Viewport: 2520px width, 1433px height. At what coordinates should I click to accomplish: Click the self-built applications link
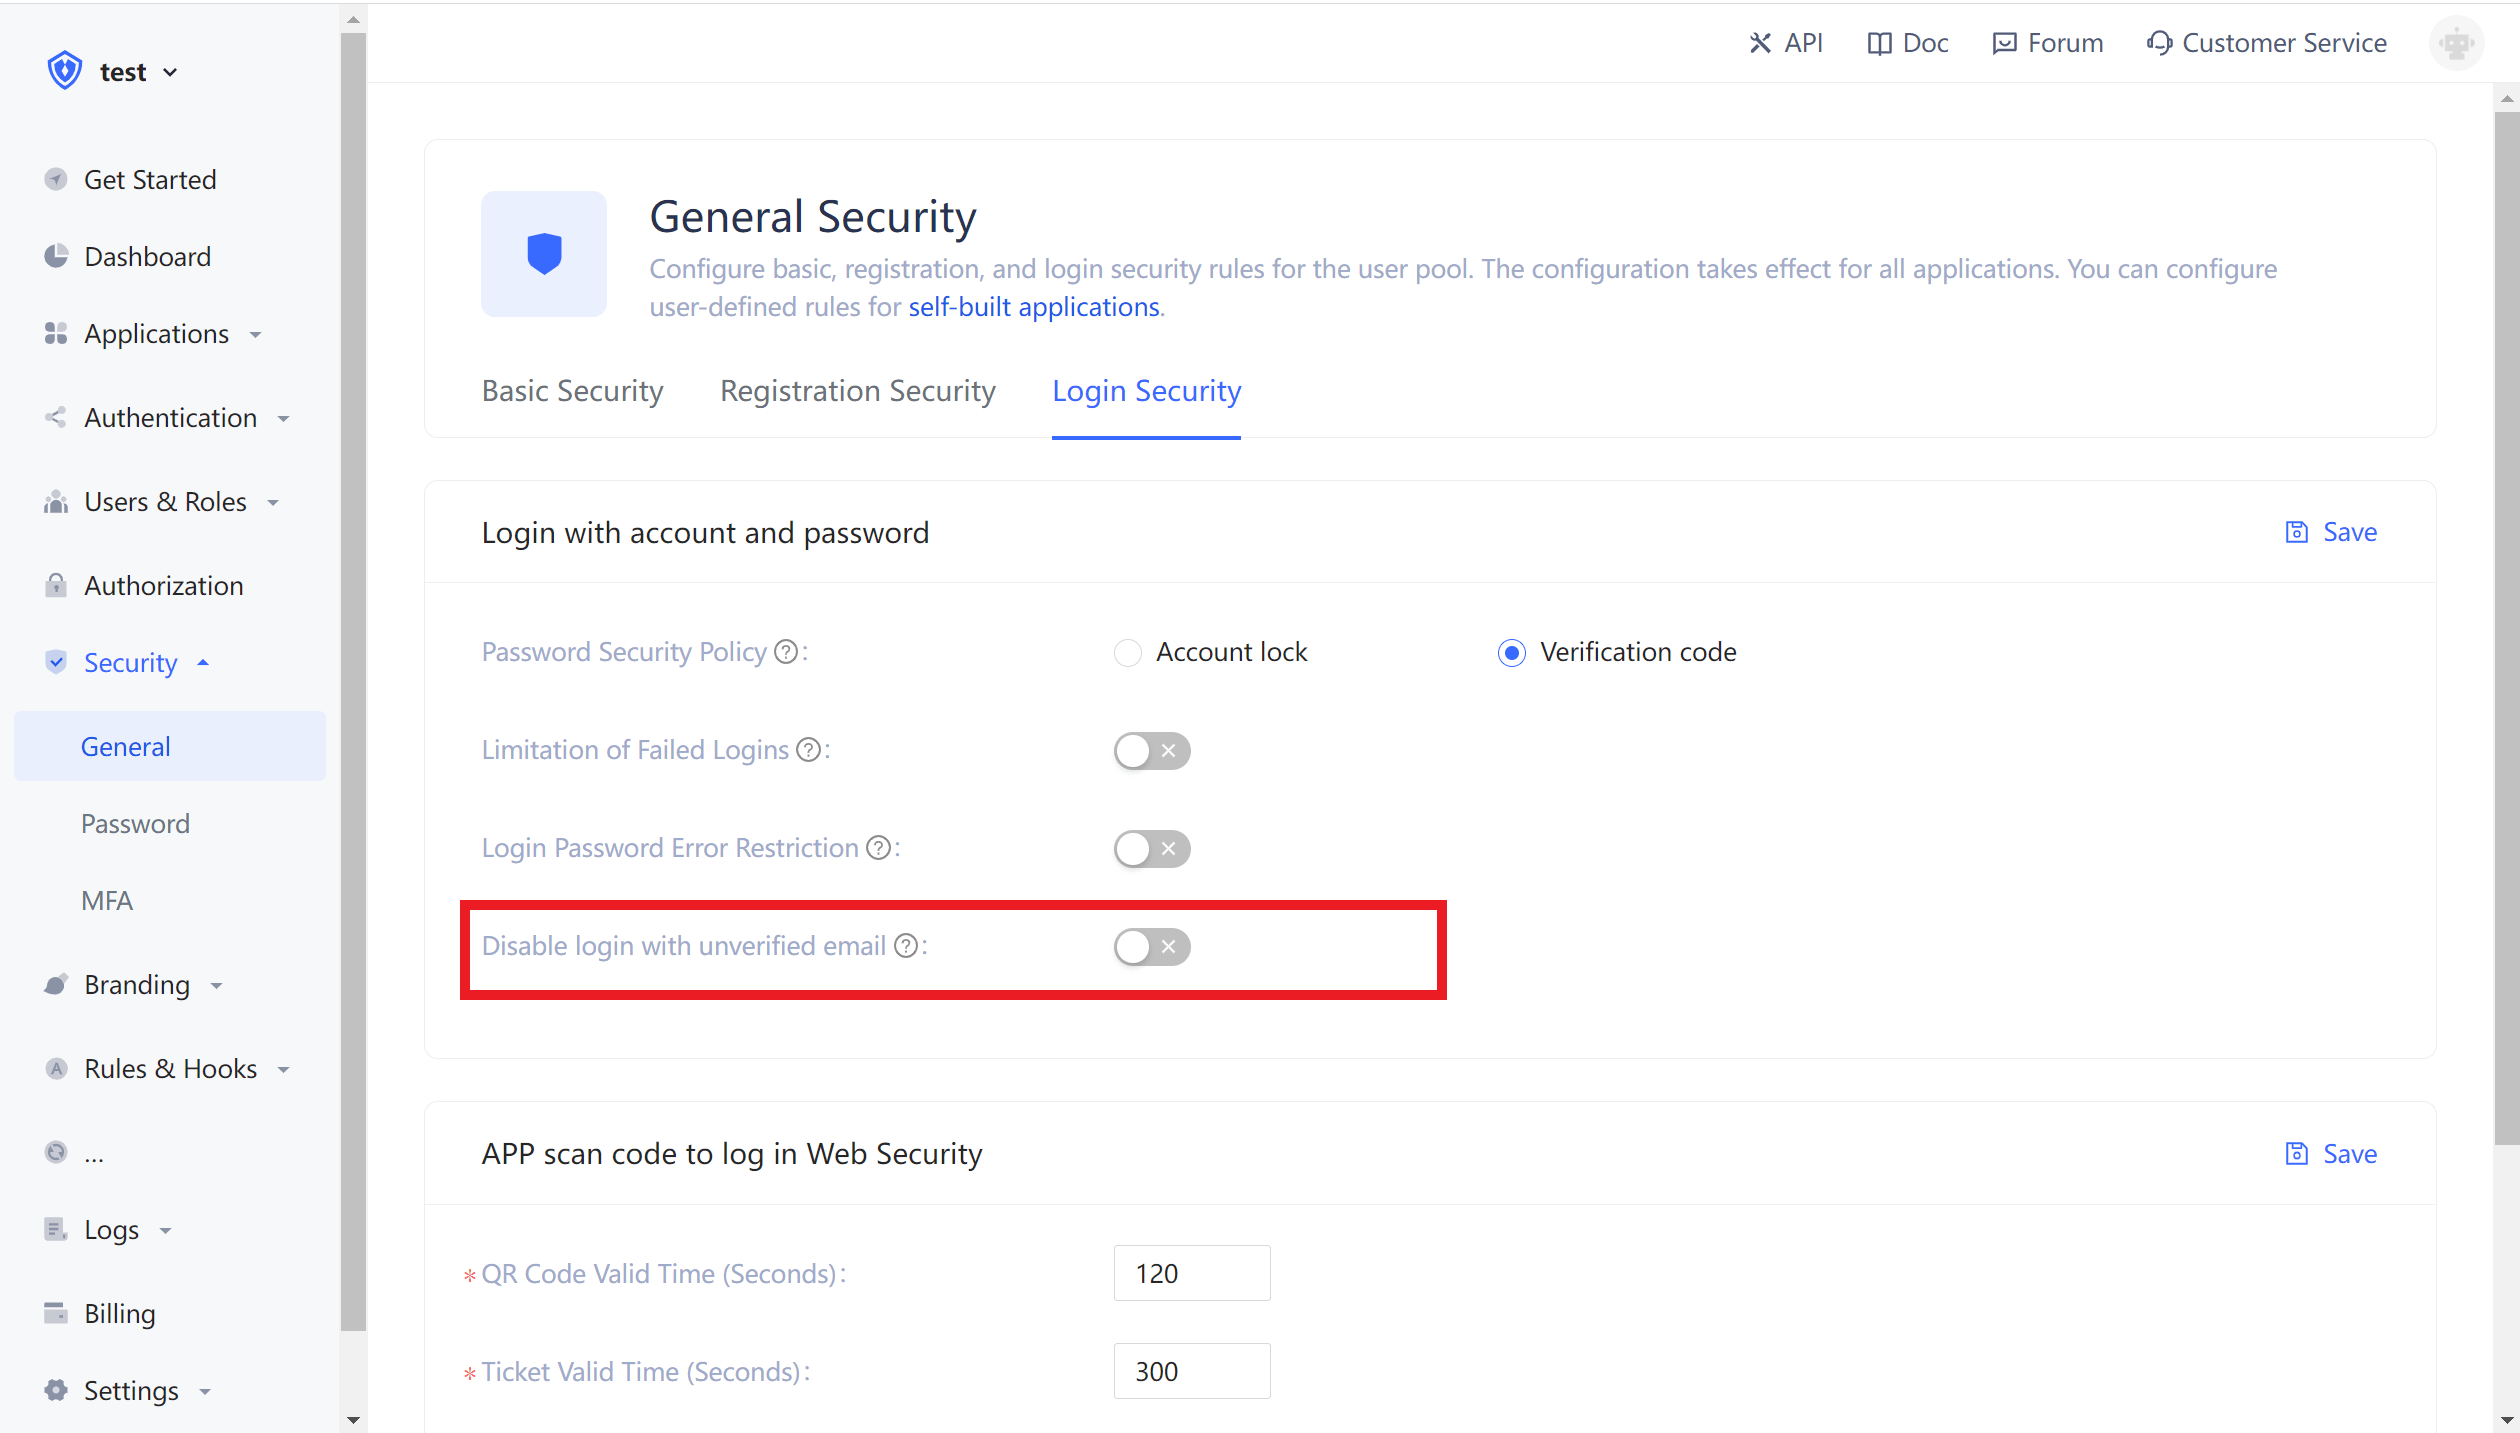(1034, 307)
